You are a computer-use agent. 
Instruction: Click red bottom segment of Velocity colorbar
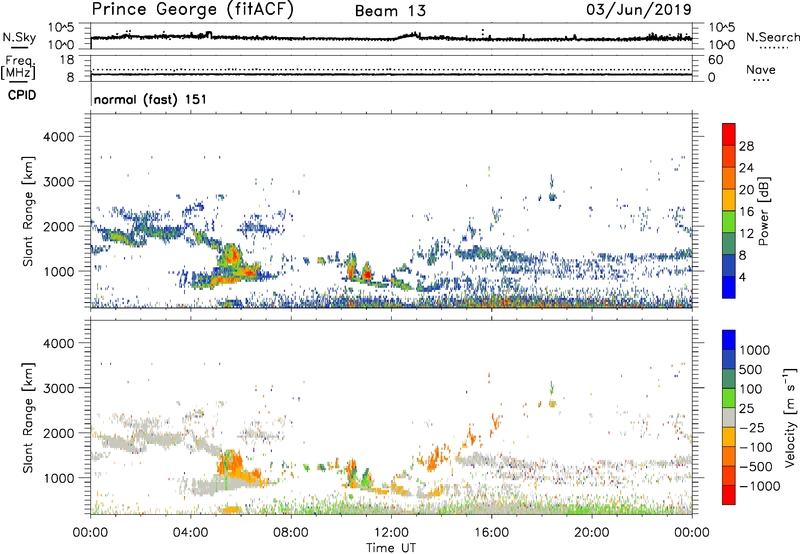point(729,495)
